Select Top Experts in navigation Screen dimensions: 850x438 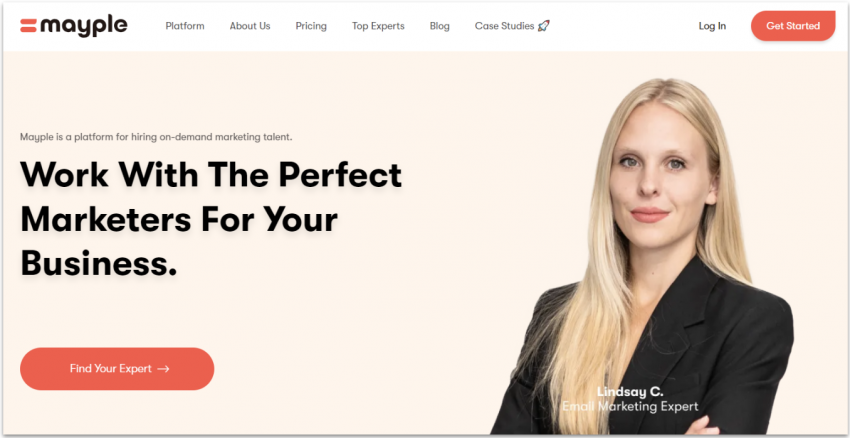coord(378,26)
